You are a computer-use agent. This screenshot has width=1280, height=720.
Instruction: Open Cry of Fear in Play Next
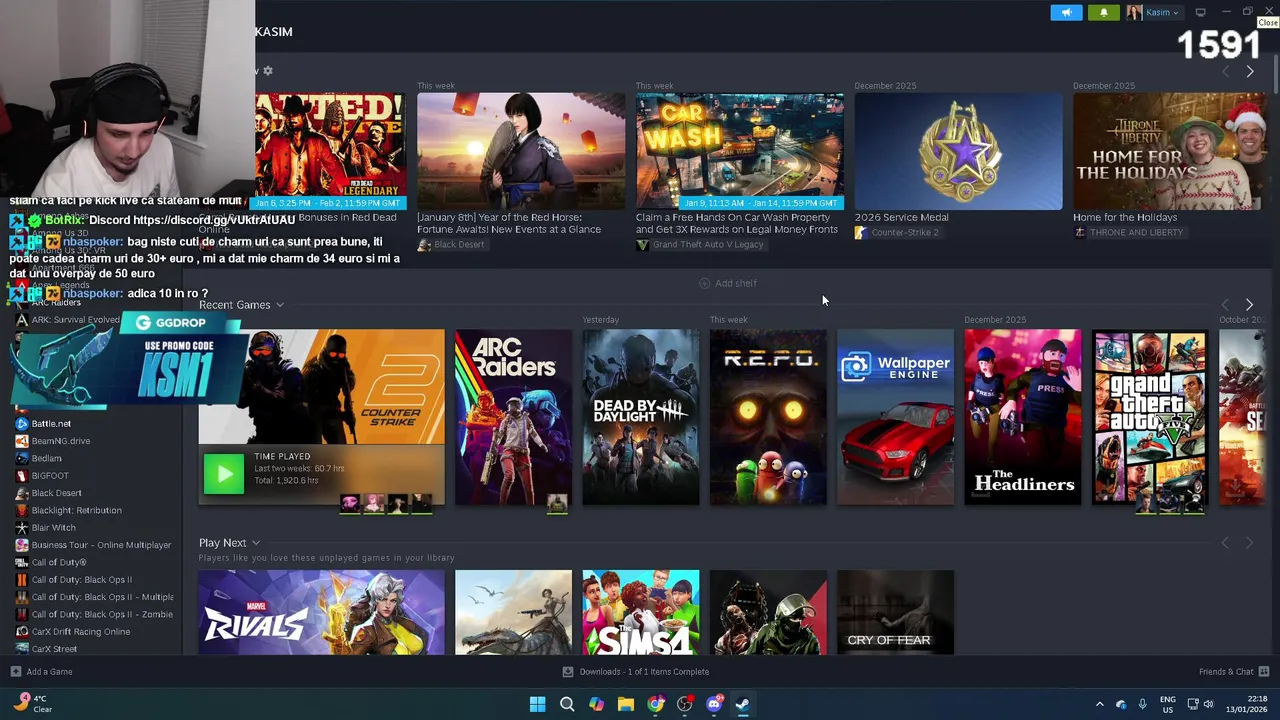[x=895, y=612]
